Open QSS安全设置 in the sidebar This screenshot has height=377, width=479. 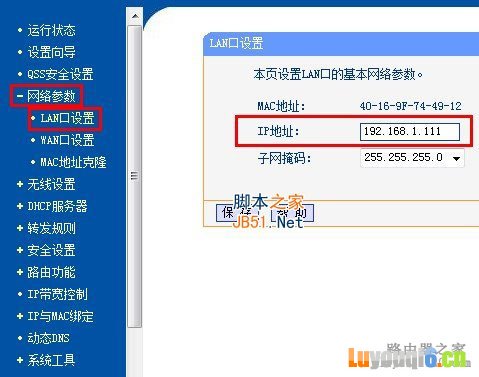pos(60,74)
